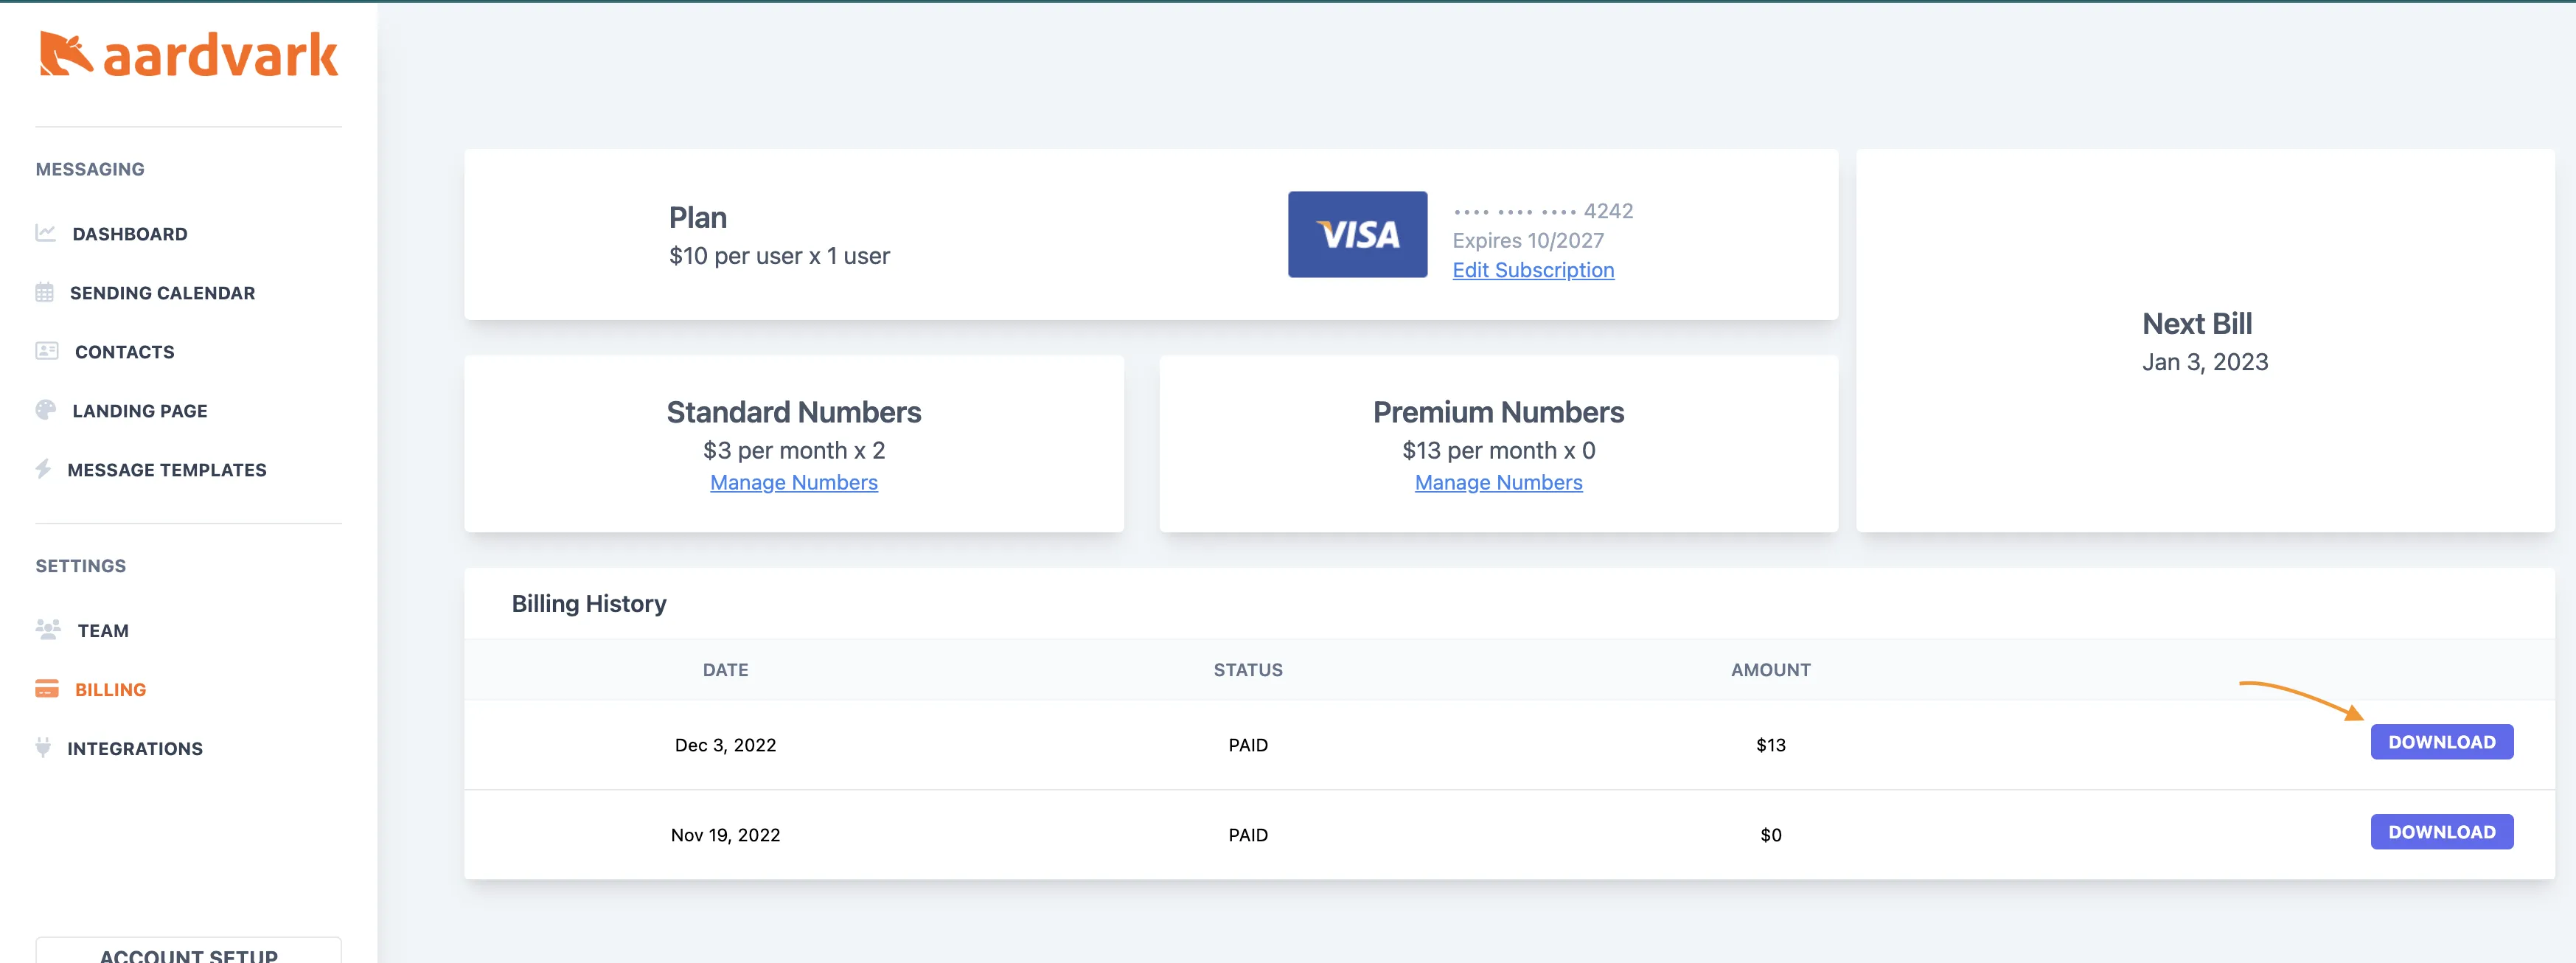Viewport: 2576px width, 963px height.
Task: Click Manage Numbers under Standard Numbers
Action: point(793,482)
